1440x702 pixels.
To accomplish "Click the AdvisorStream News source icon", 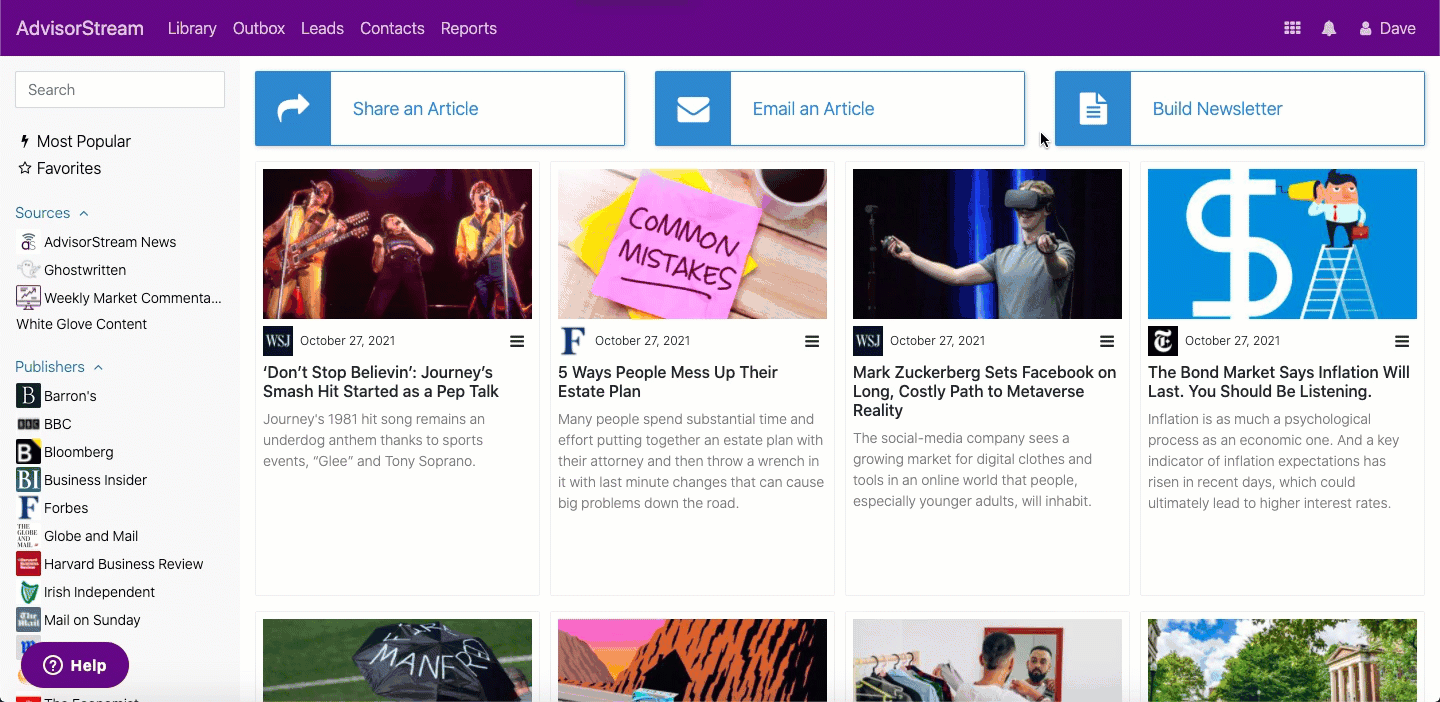I will pos(28,242).
